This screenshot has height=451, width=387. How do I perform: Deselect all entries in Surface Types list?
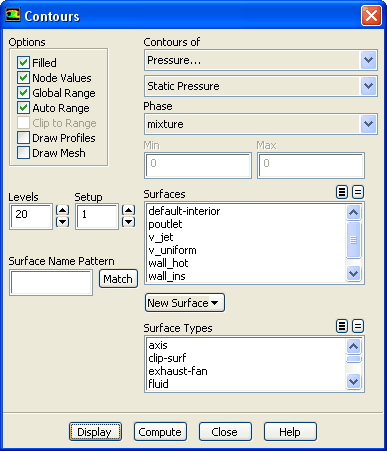(358, 326)
